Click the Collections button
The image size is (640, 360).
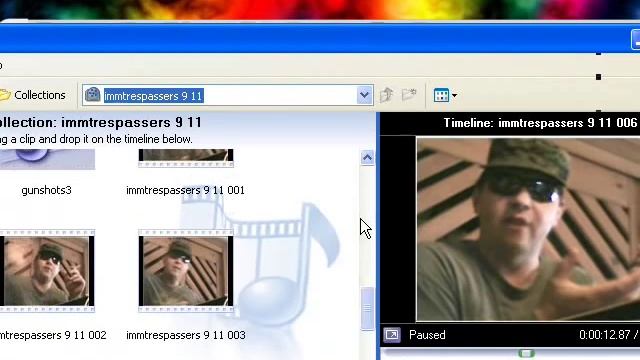33,95
